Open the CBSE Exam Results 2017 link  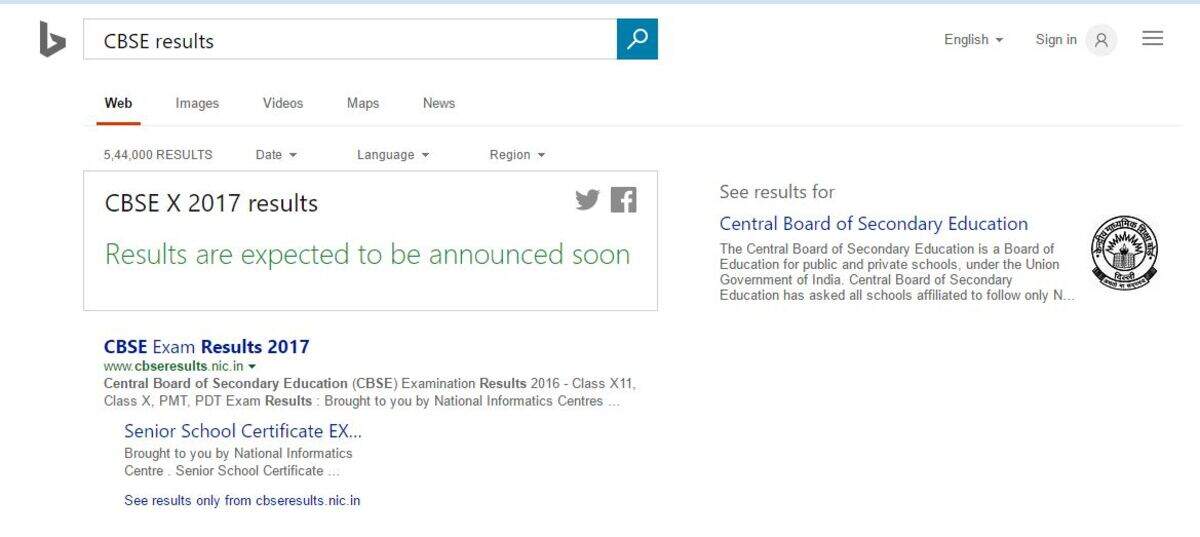tap(207, 347)
